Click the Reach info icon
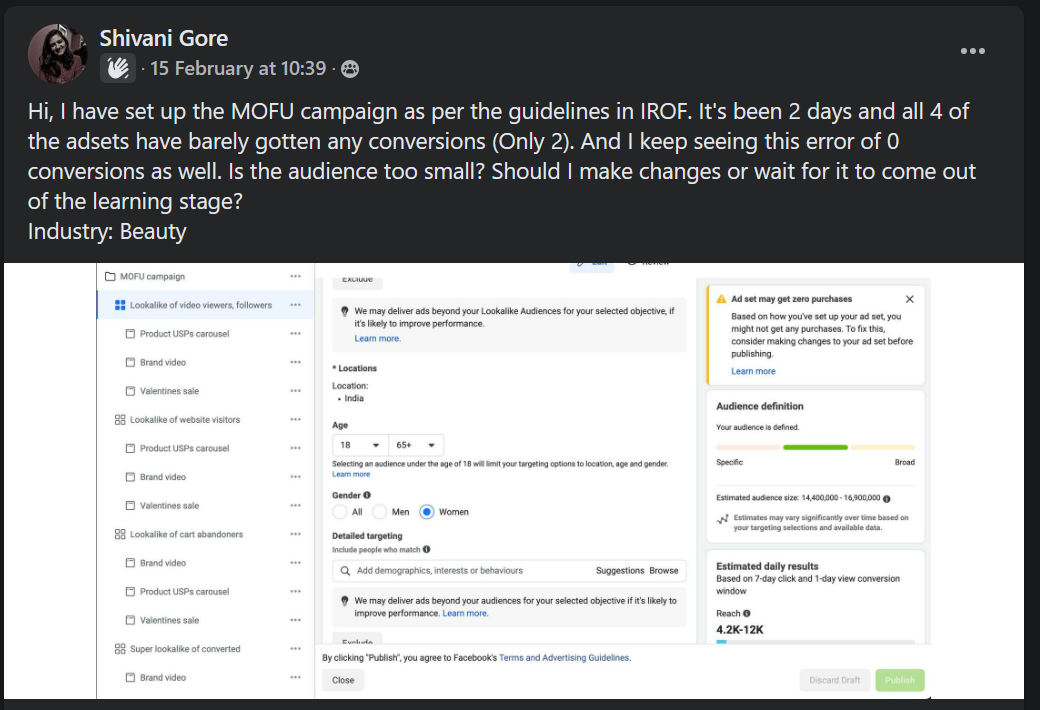Viewport: 1040px width, 710px height. tap(747, 613)
